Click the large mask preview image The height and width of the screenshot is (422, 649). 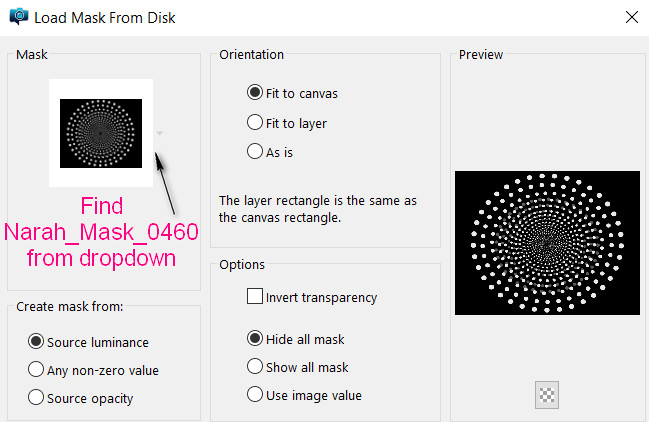tap(547, 243)
